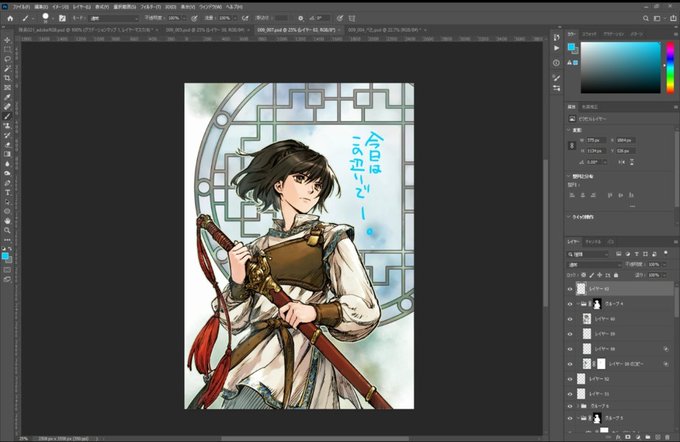Click the vertical hue spectrum slider
This screenshot has width=680, height=442.
point(670,68)
